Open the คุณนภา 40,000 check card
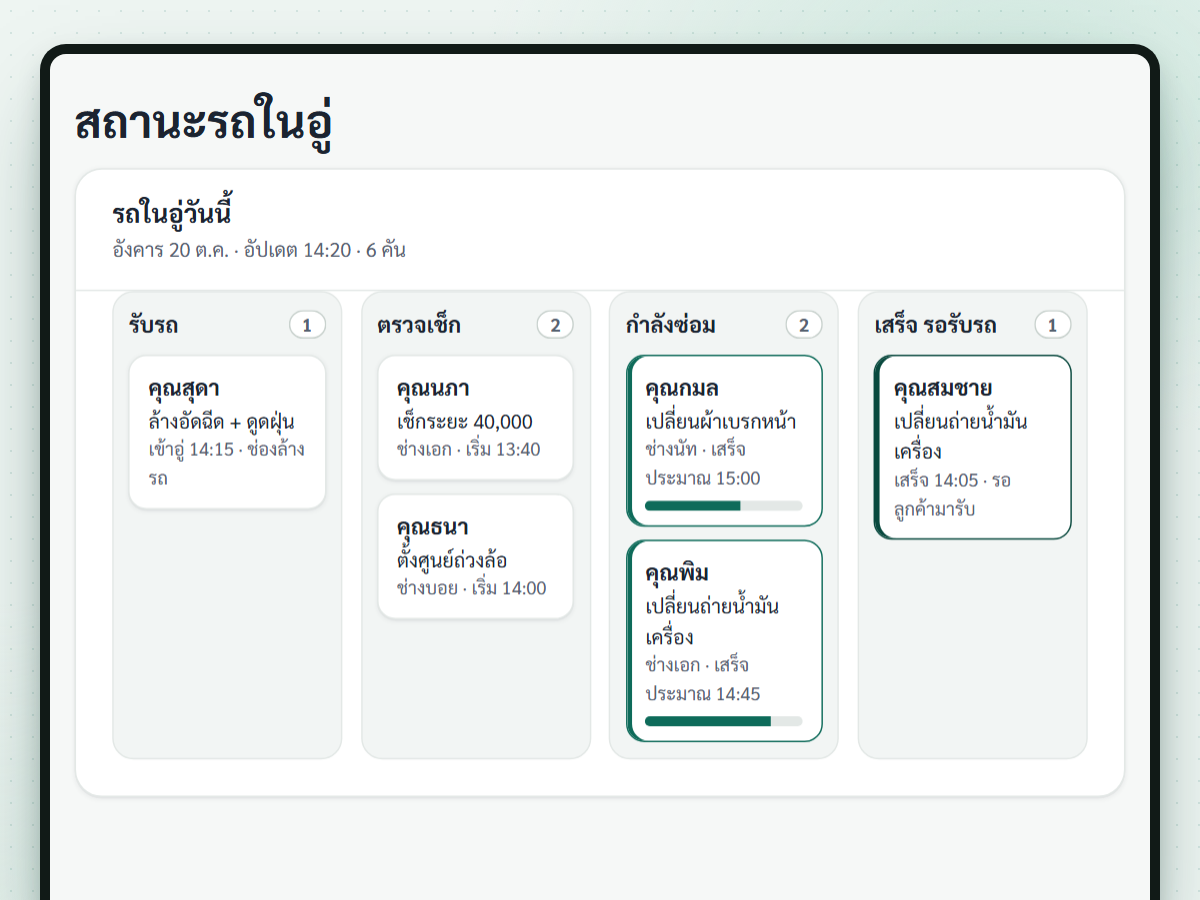 [475, 417]
